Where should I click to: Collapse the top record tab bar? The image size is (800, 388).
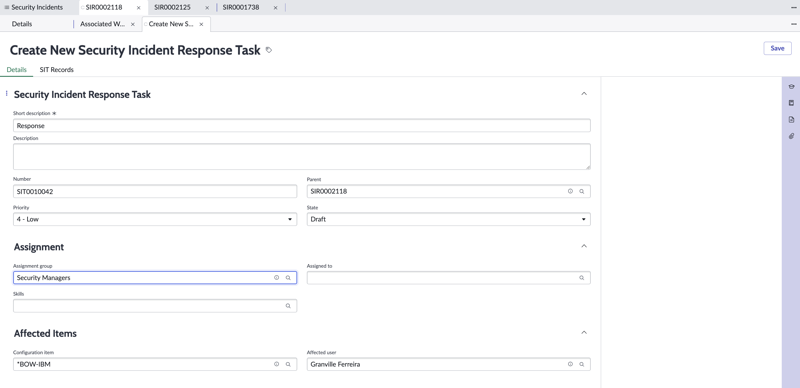coord(793,8)
